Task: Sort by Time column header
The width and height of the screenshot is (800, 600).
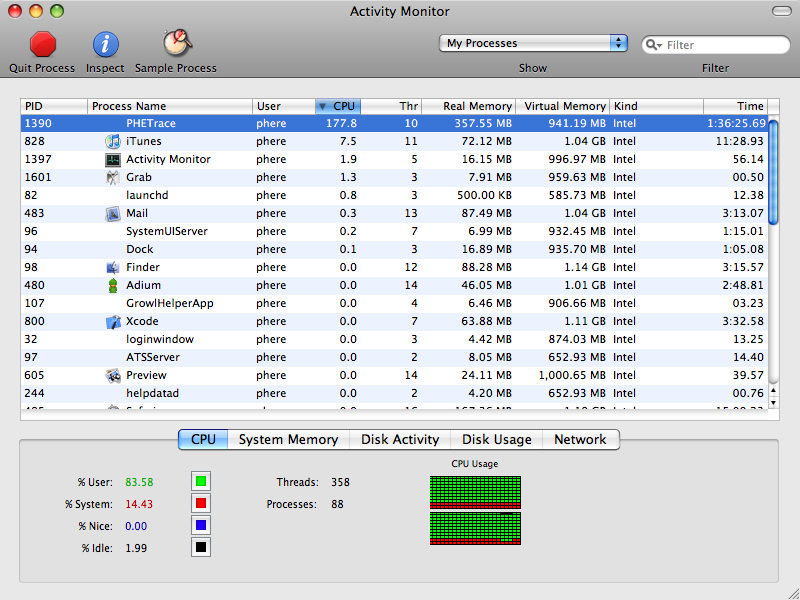Action: (x=735, y=106)
